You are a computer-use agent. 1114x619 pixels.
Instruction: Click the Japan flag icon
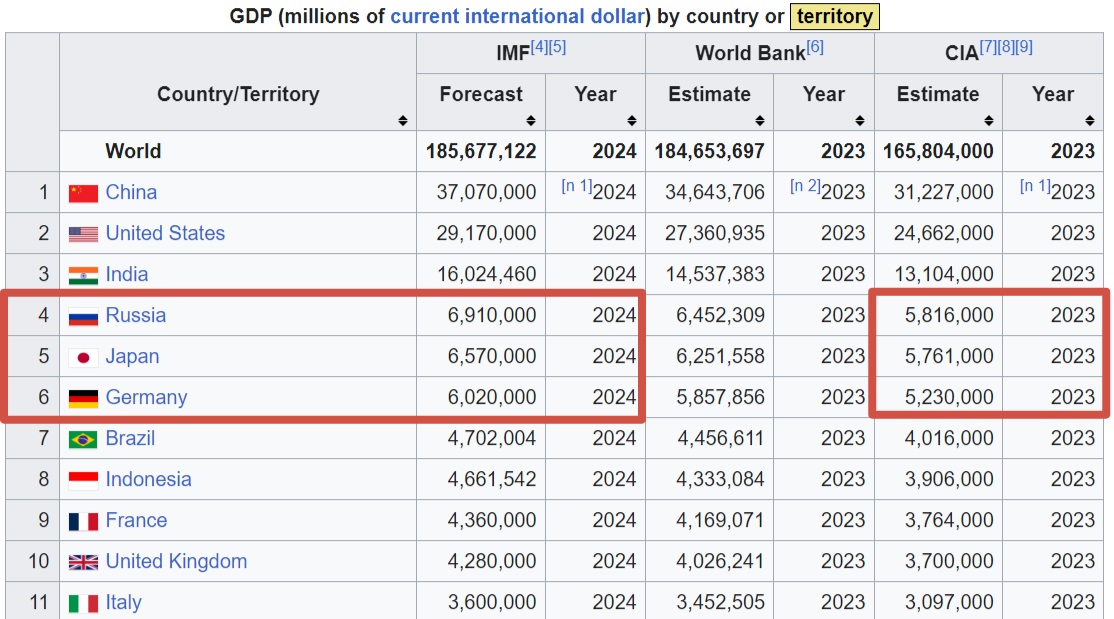coord(83,357)
